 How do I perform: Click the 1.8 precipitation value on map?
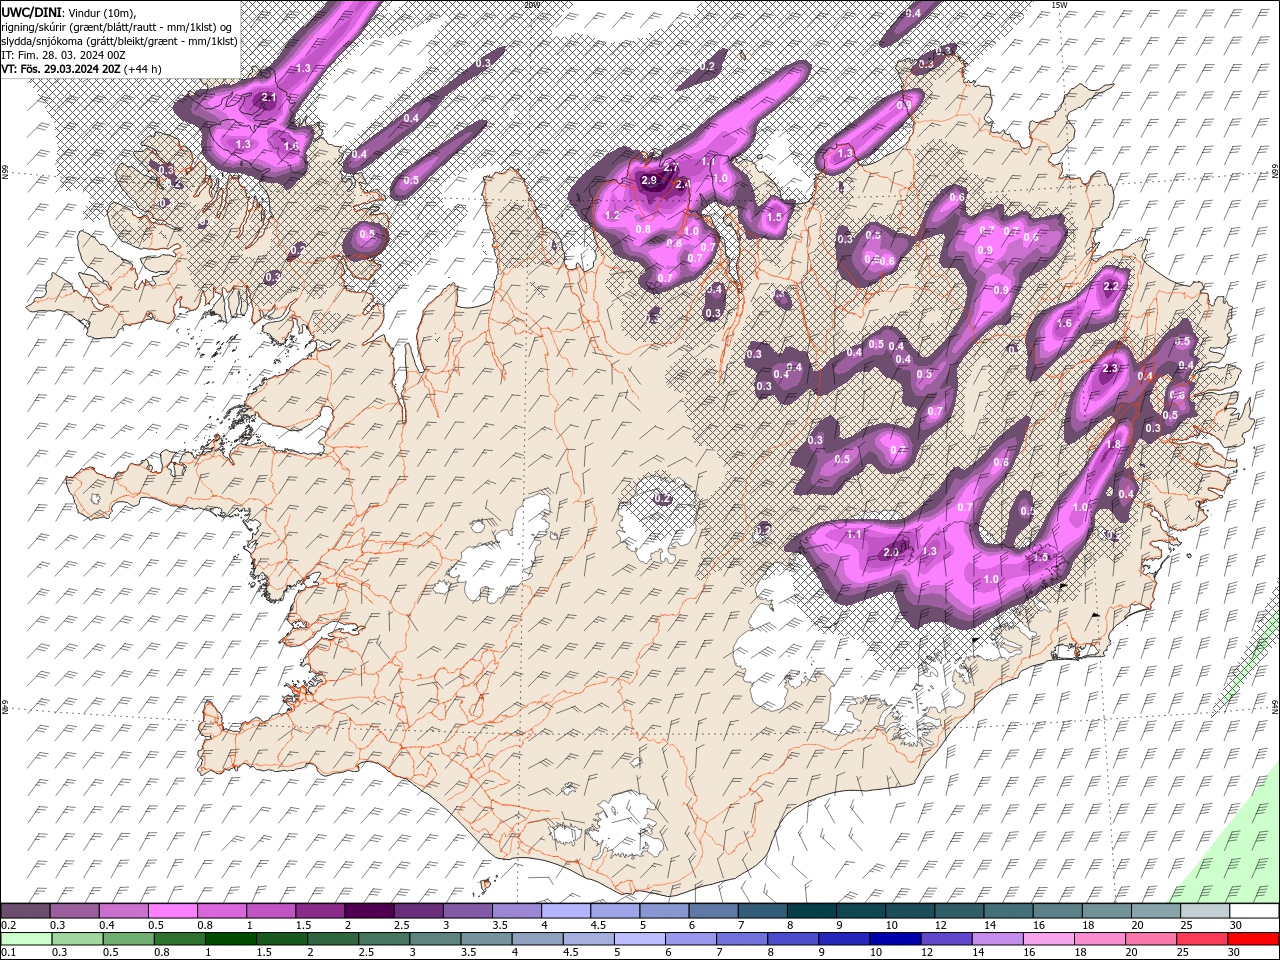[1114, 445]
